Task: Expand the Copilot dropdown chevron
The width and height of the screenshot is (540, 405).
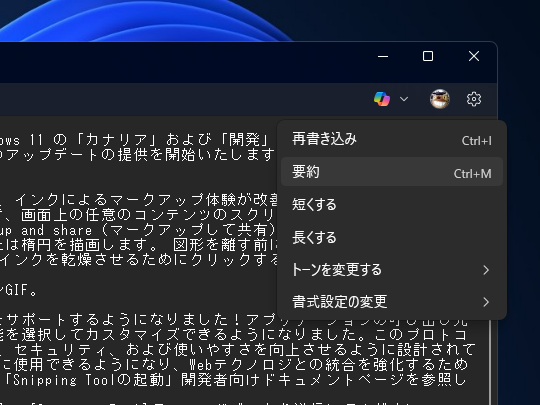Action: 404,99
